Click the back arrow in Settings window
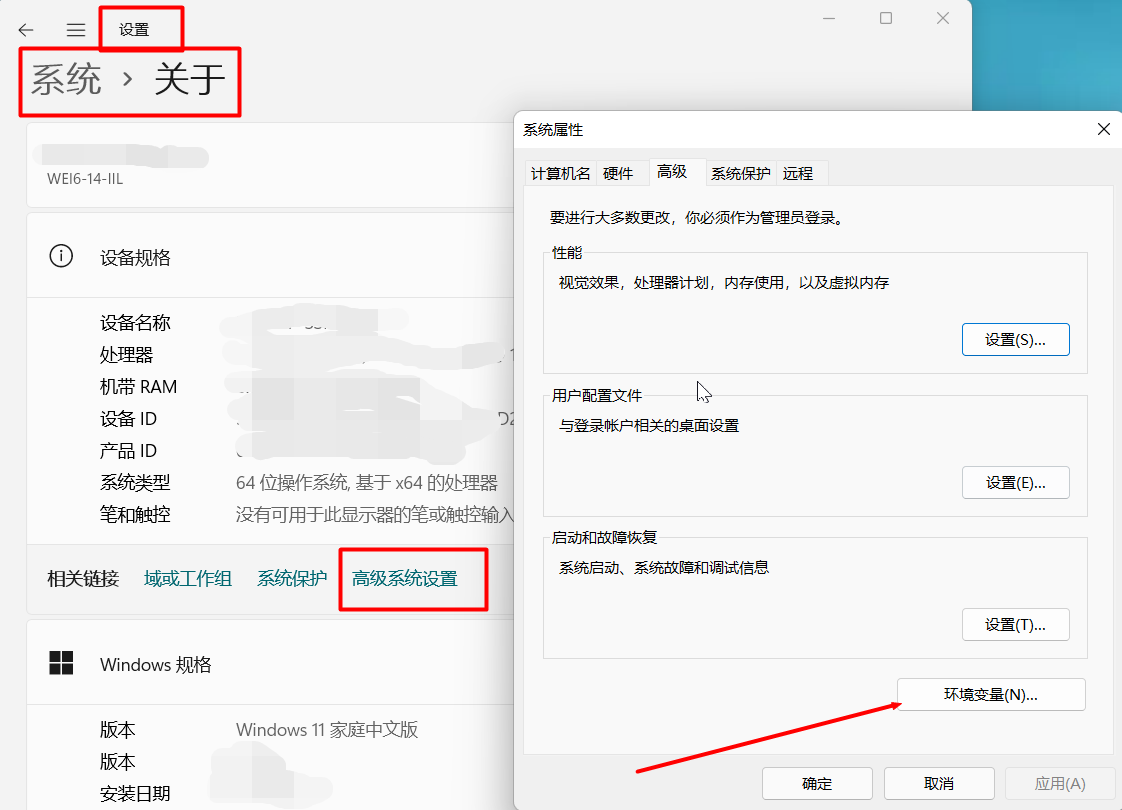The height and width of the screenshot is (810, 1122). coord(26,30)
